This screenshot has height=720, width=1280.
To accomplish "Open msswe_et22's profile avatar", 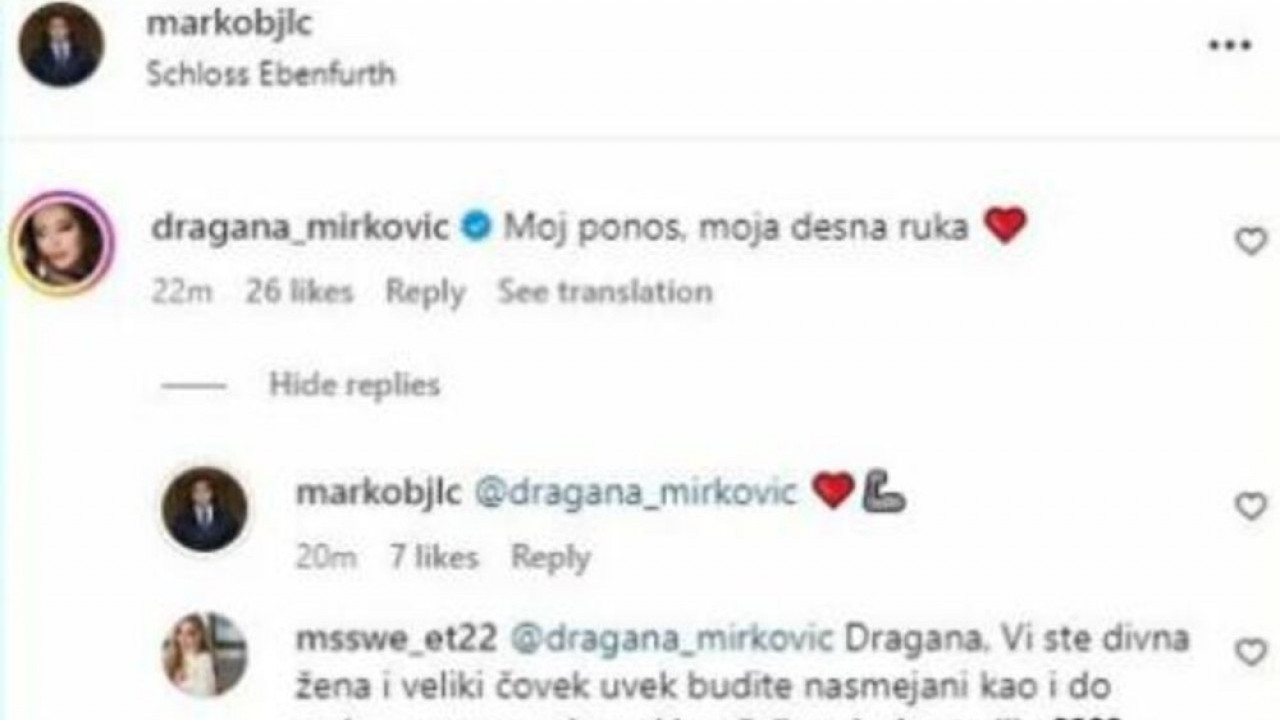I will (204, 654).
